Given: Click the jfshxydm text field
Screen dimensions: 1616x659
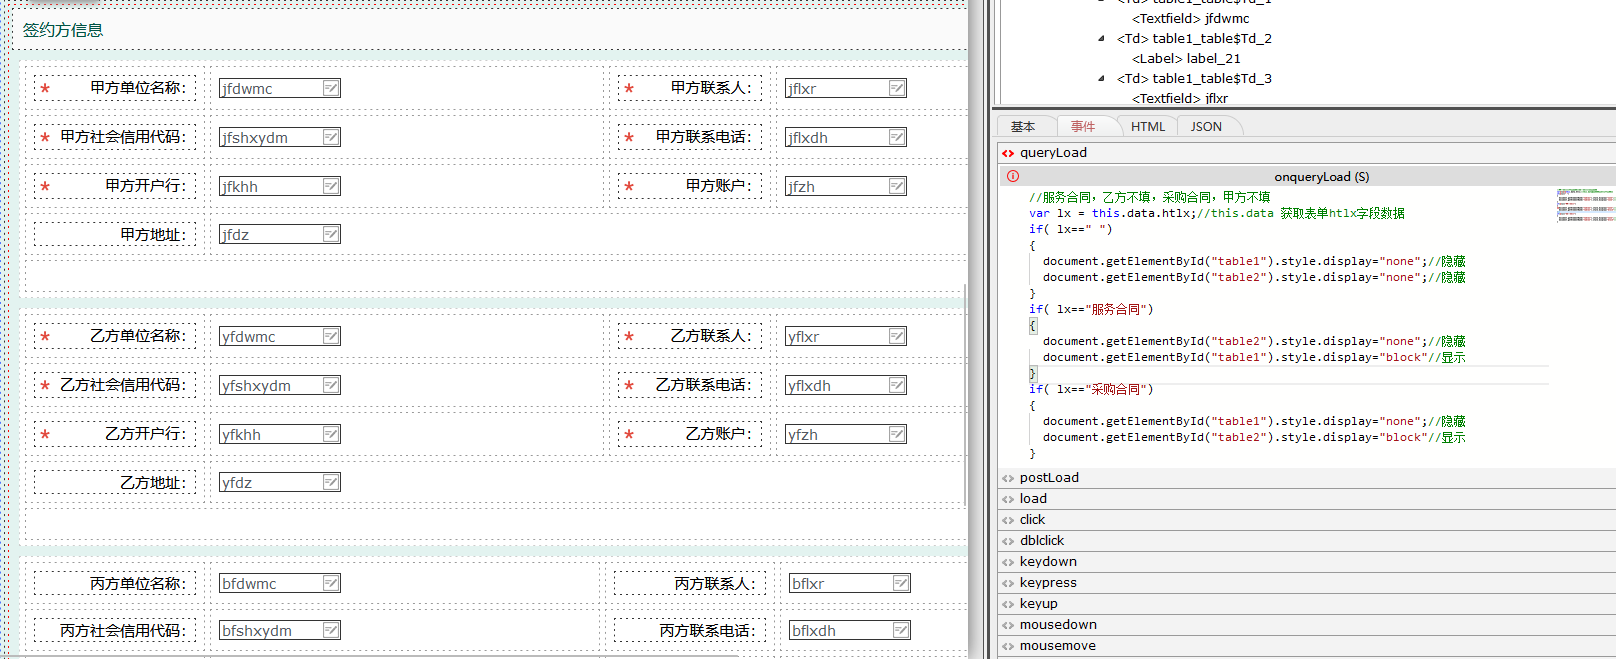Looking at the screenshot, I should pos(270,137).
